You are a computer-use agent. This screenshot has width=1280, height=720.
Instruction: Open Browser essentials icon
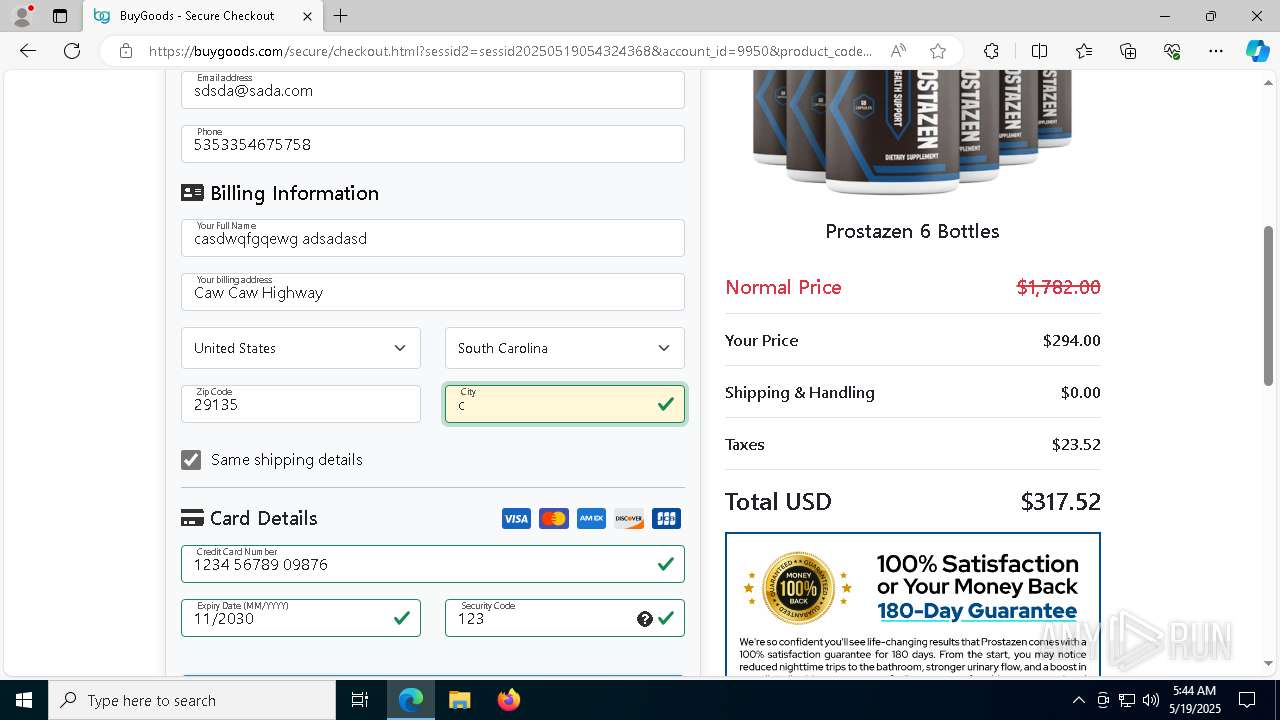point(1172,51)
